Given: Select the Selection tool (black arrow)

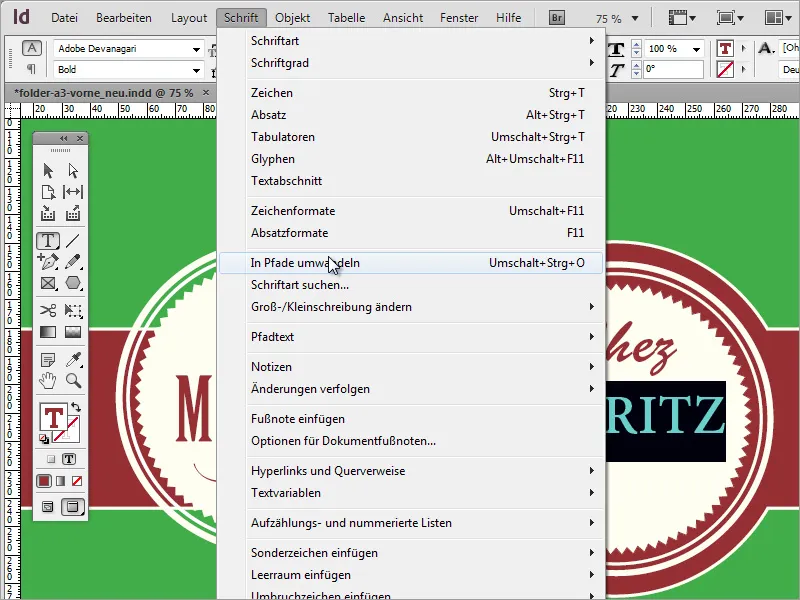Looking at the screenshot, I should tap(48, 170).
